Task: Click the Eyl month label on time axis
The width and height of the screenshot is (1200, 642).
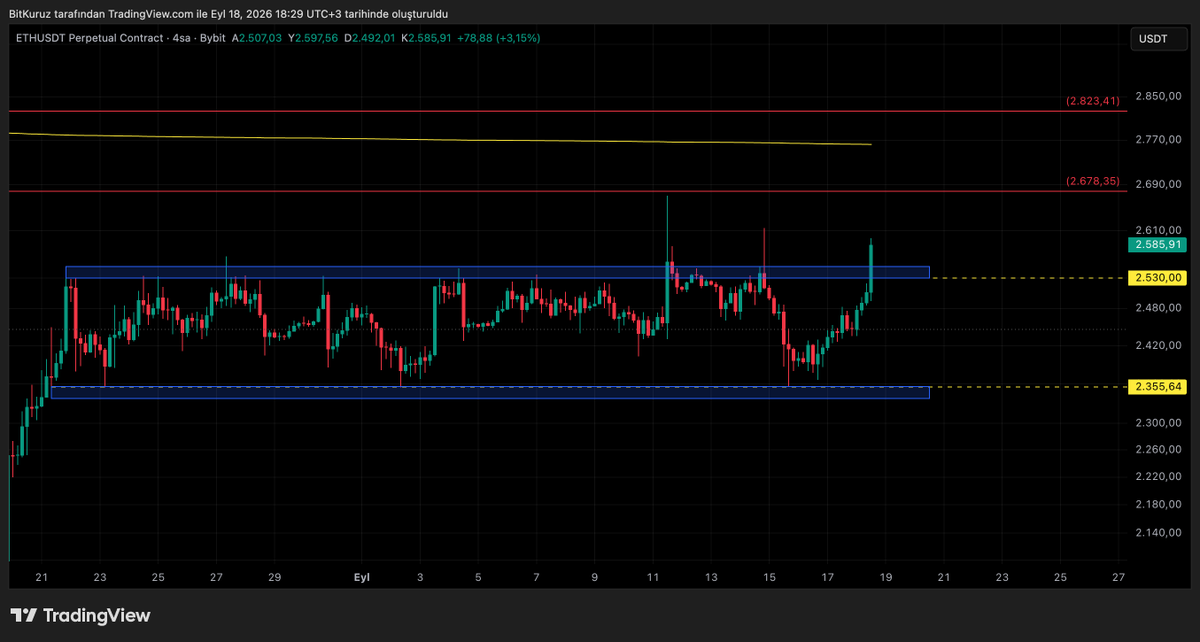Action: (363, 577)
